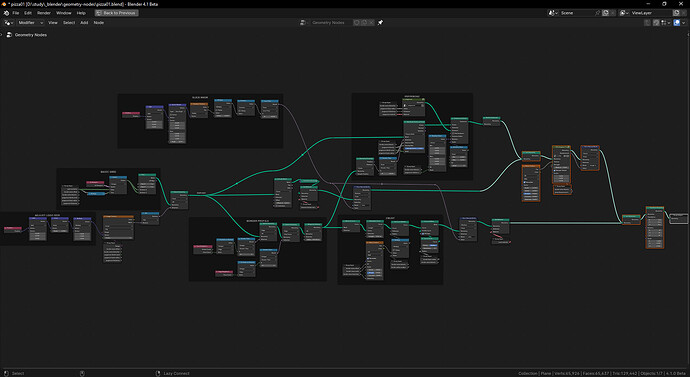The width and height of the screenshot is (690, 377).
Task: Click the Select hint text in status bar
Action: coord(18,373)
